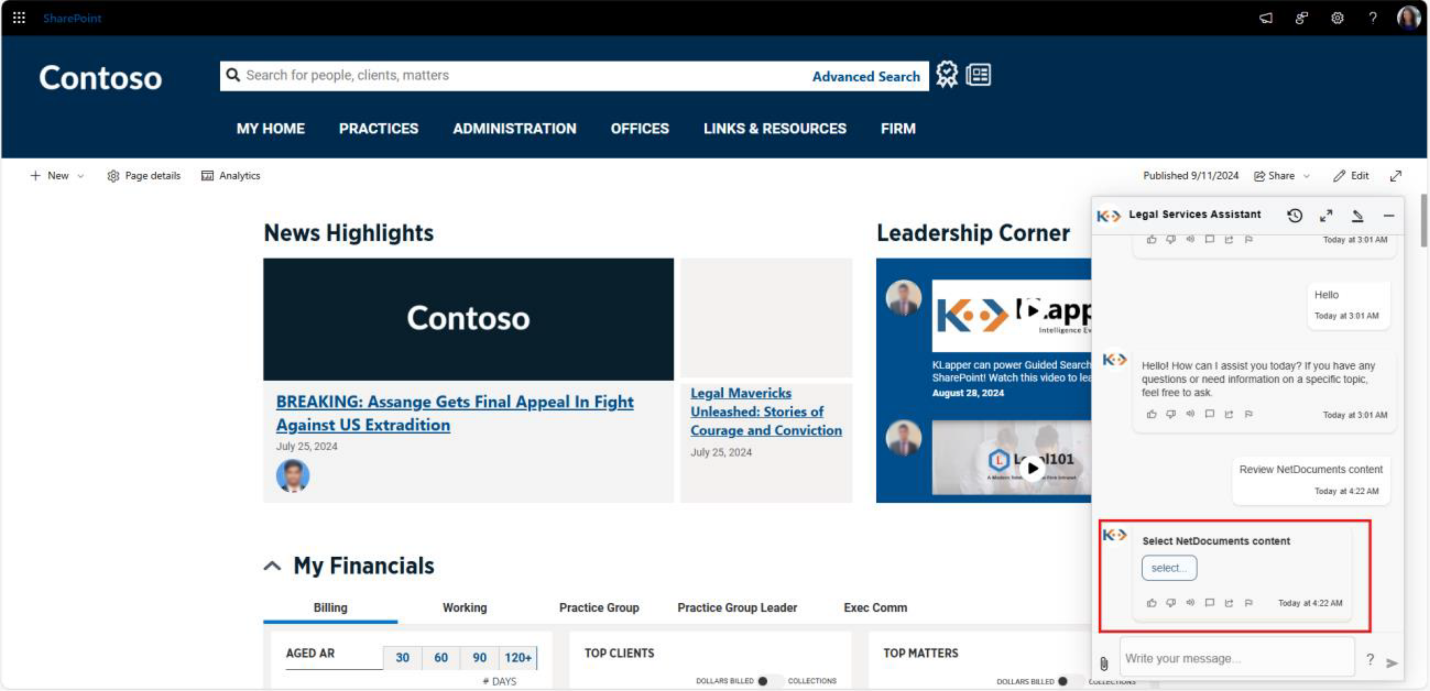This screenshot has height=691, width=1430.
Task: Click the newspaper icon beside search
Action: (979, 75)
